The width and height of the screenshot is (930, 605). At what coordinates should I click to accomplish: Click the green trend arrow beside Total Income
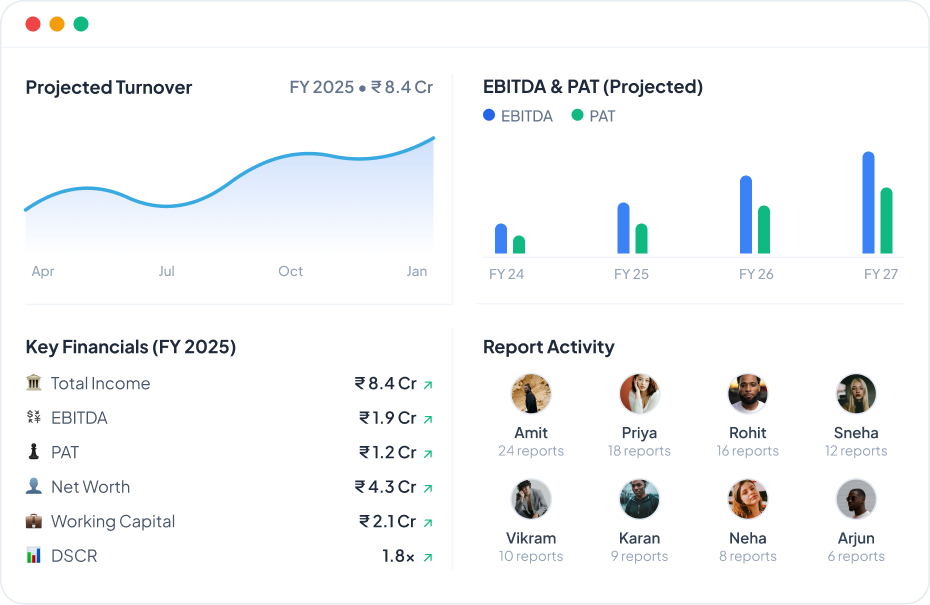pos(428,385)
